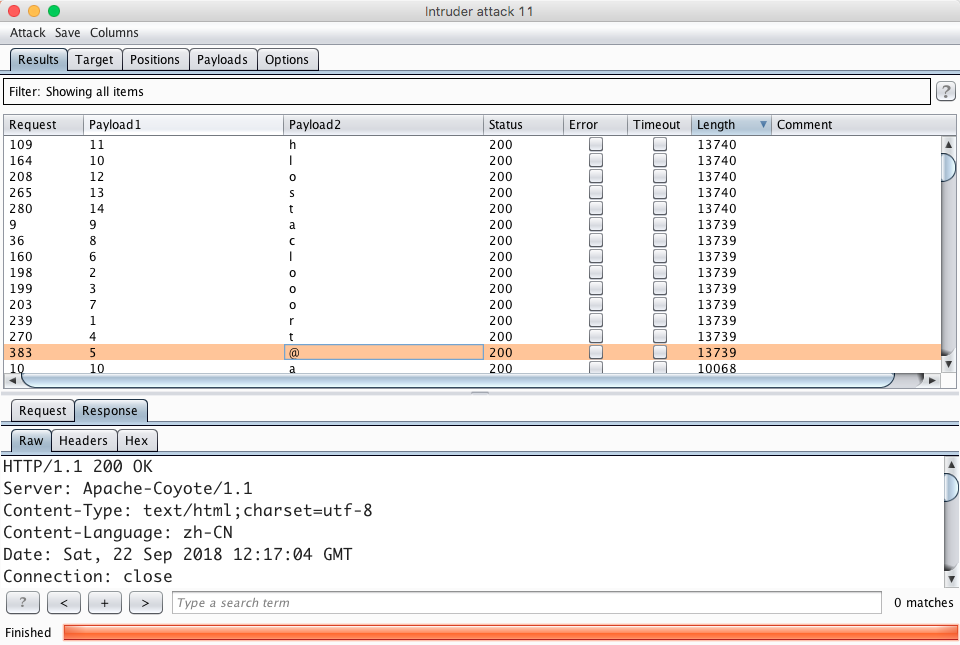This screenshot has width=960, height=645.
Task: Click horizontal scrollbar right arrow
Action: (932, 380)
